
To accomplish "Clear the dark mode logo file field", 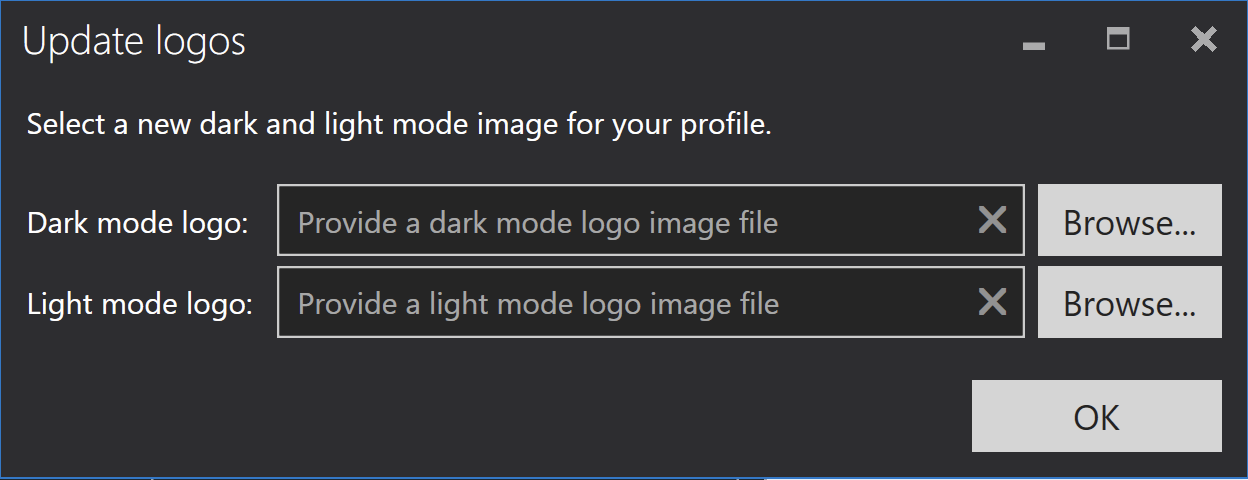I will pyautogui.click(x=992, y=220).
